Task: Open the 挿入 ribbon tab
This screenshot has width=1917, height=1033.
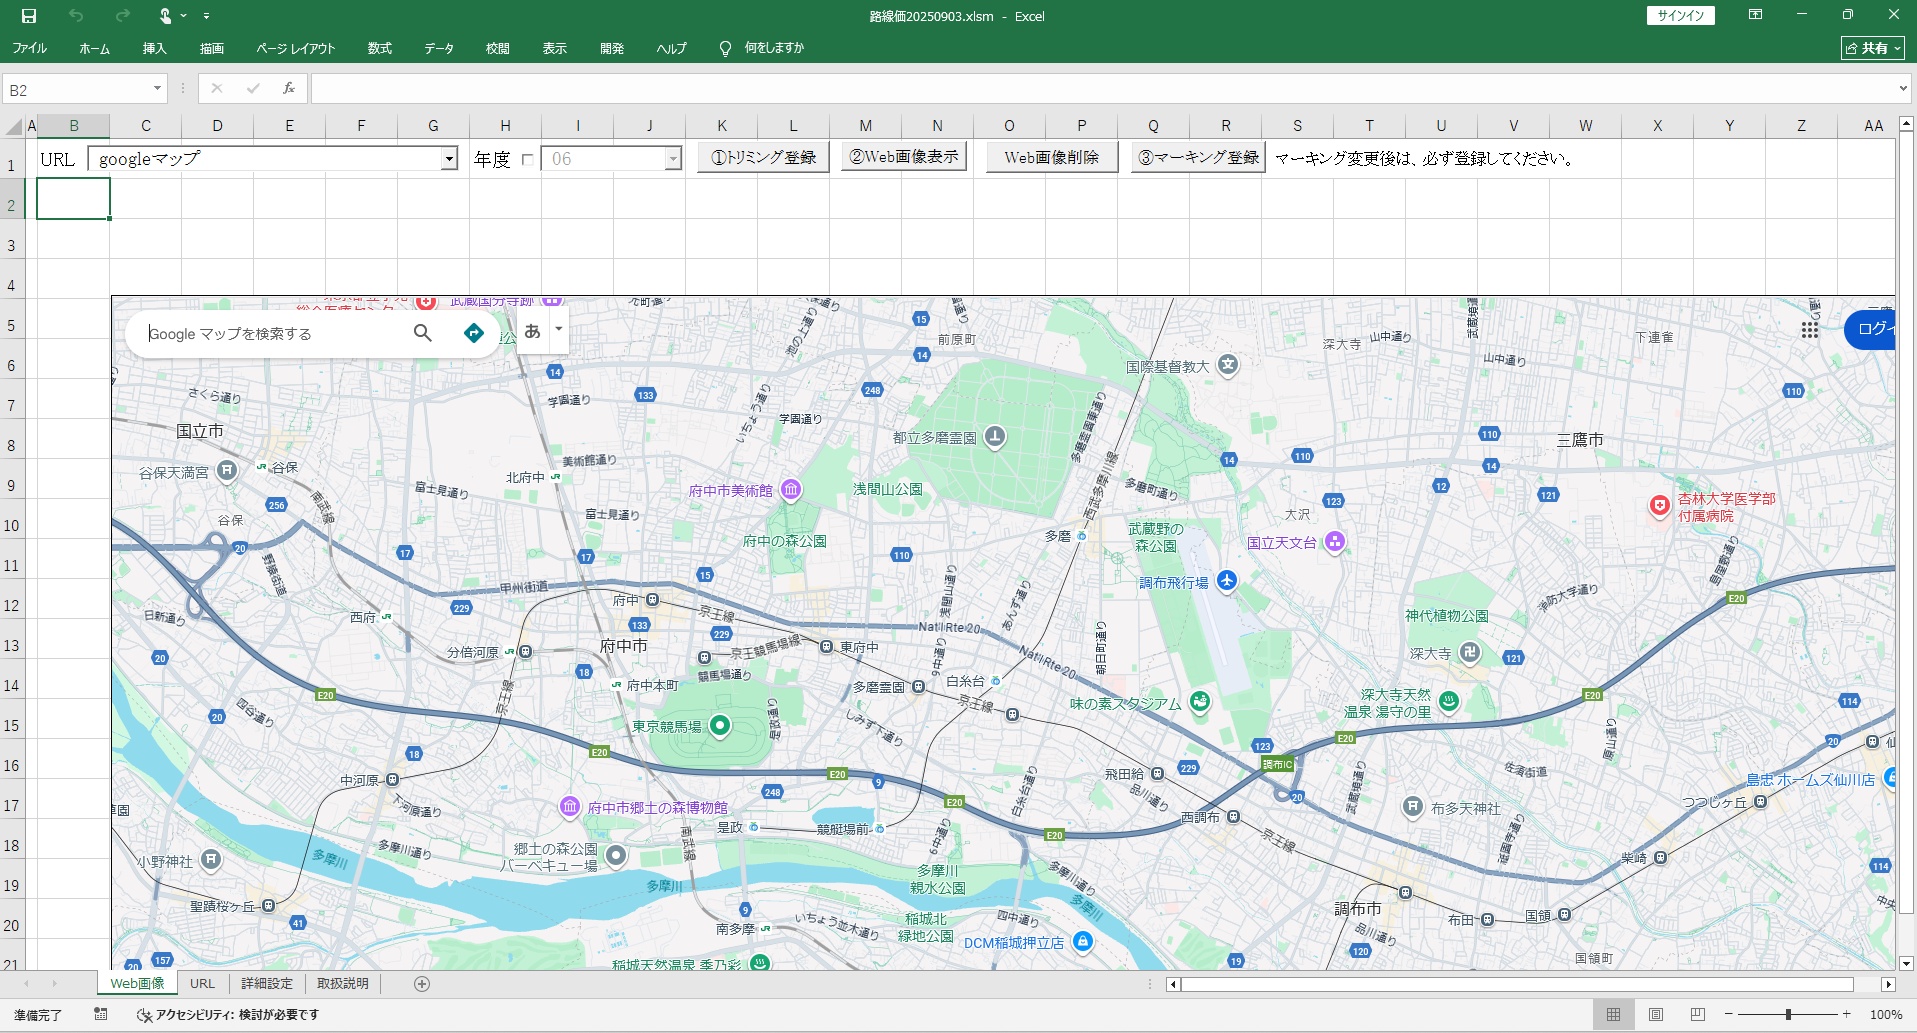Action: [x=154, y=48]
